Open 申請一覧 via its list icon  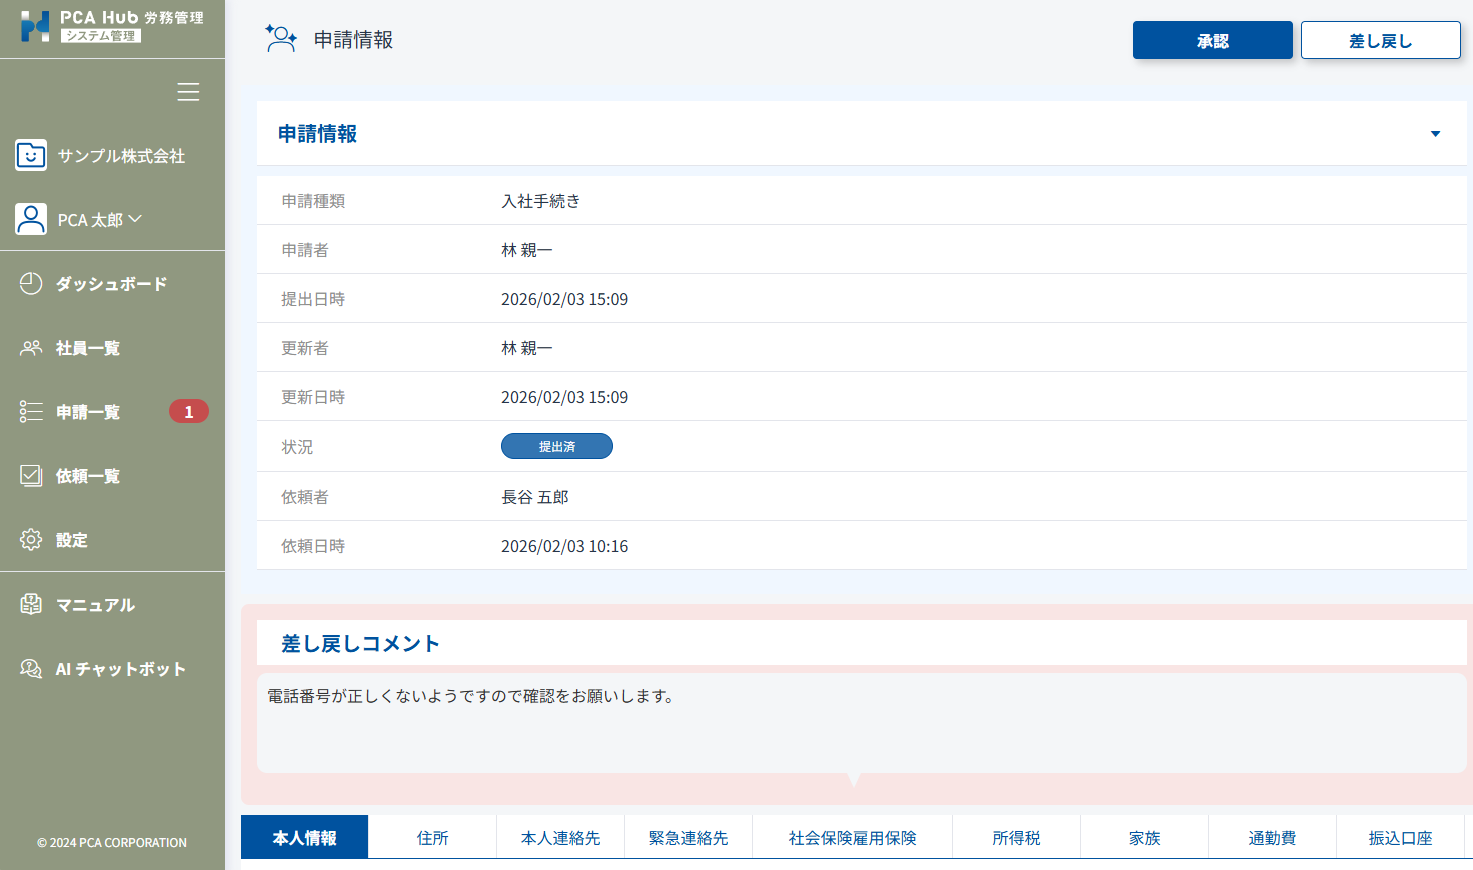pyautogui.click(x=31, y=412)
